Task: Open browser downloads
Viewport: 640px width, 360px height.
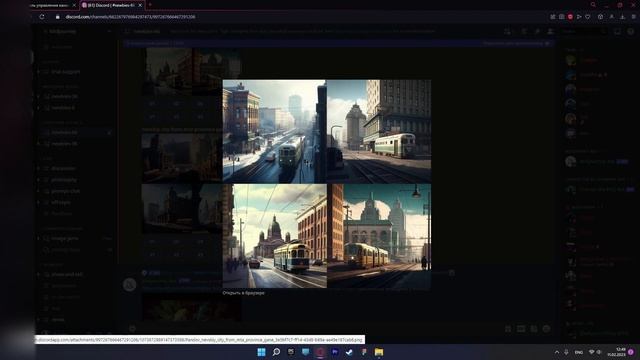Action: [622, 17]
